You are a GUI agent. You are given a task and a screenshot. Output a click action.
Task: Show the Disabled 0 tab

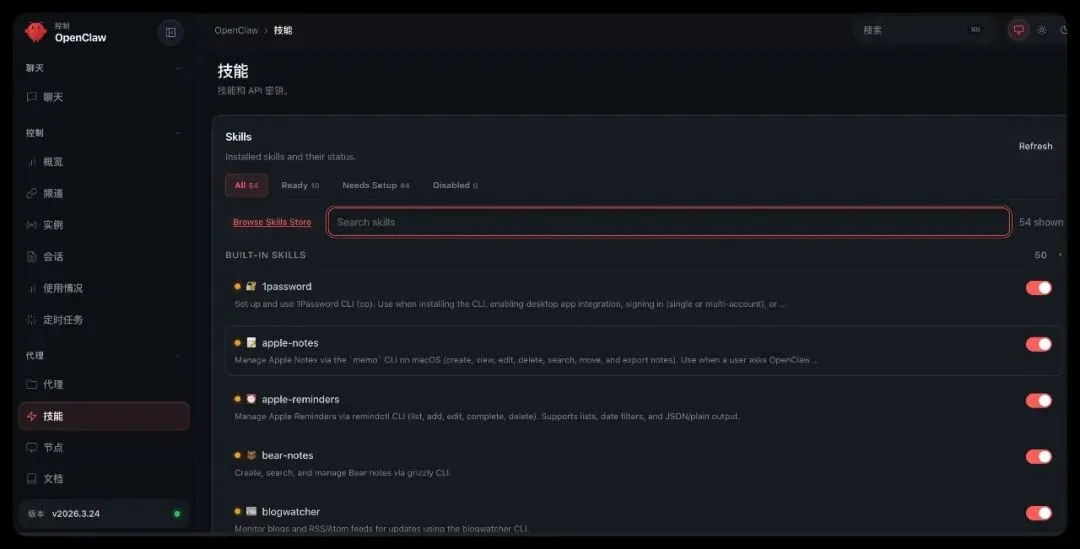point(455,185)
